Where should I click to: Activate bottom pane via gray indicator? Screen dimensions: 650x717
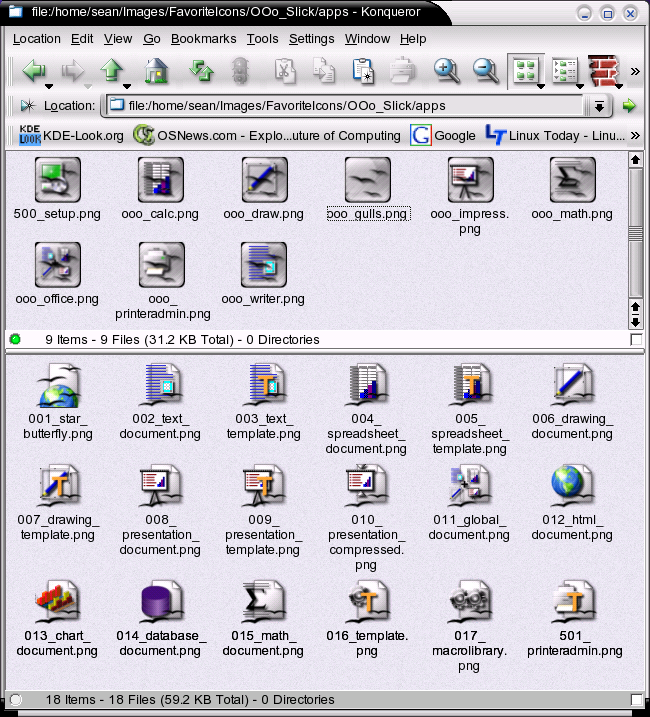16,700
